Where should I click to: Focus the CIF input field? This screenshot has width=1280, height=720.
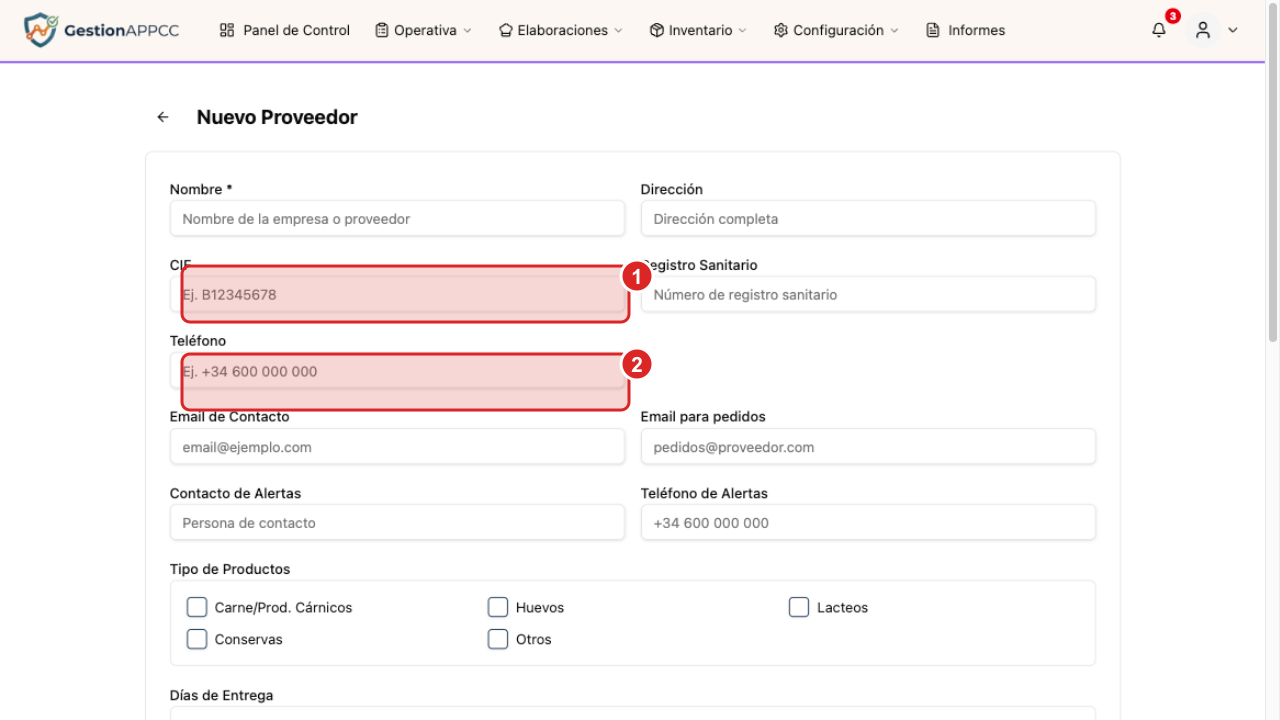[x=397, y=295]
